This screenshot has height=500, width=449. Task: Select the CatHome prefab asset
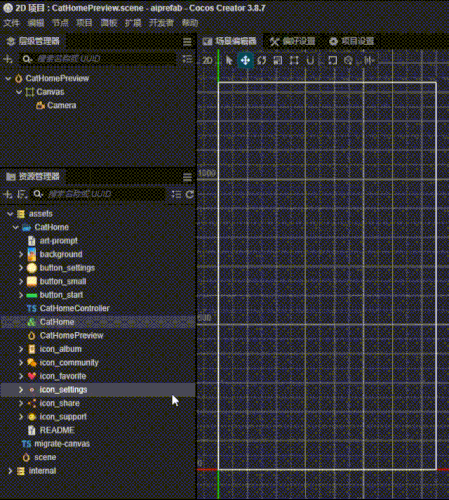57,322
